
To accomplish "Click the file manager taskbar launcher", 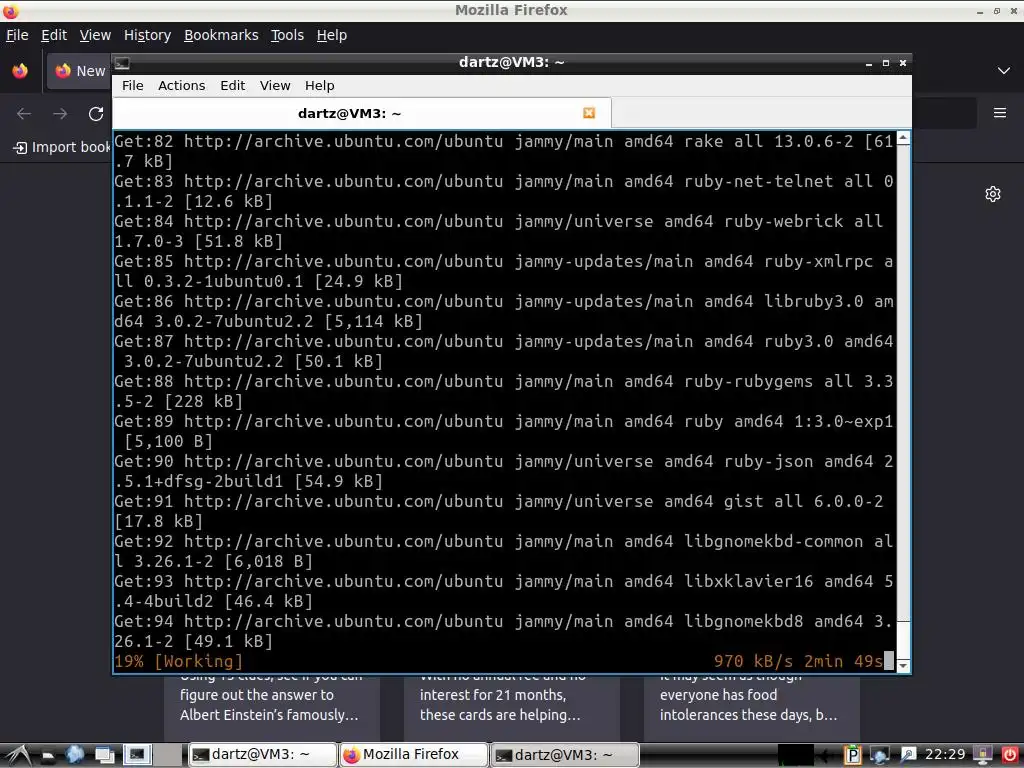I will pos(47,756).
